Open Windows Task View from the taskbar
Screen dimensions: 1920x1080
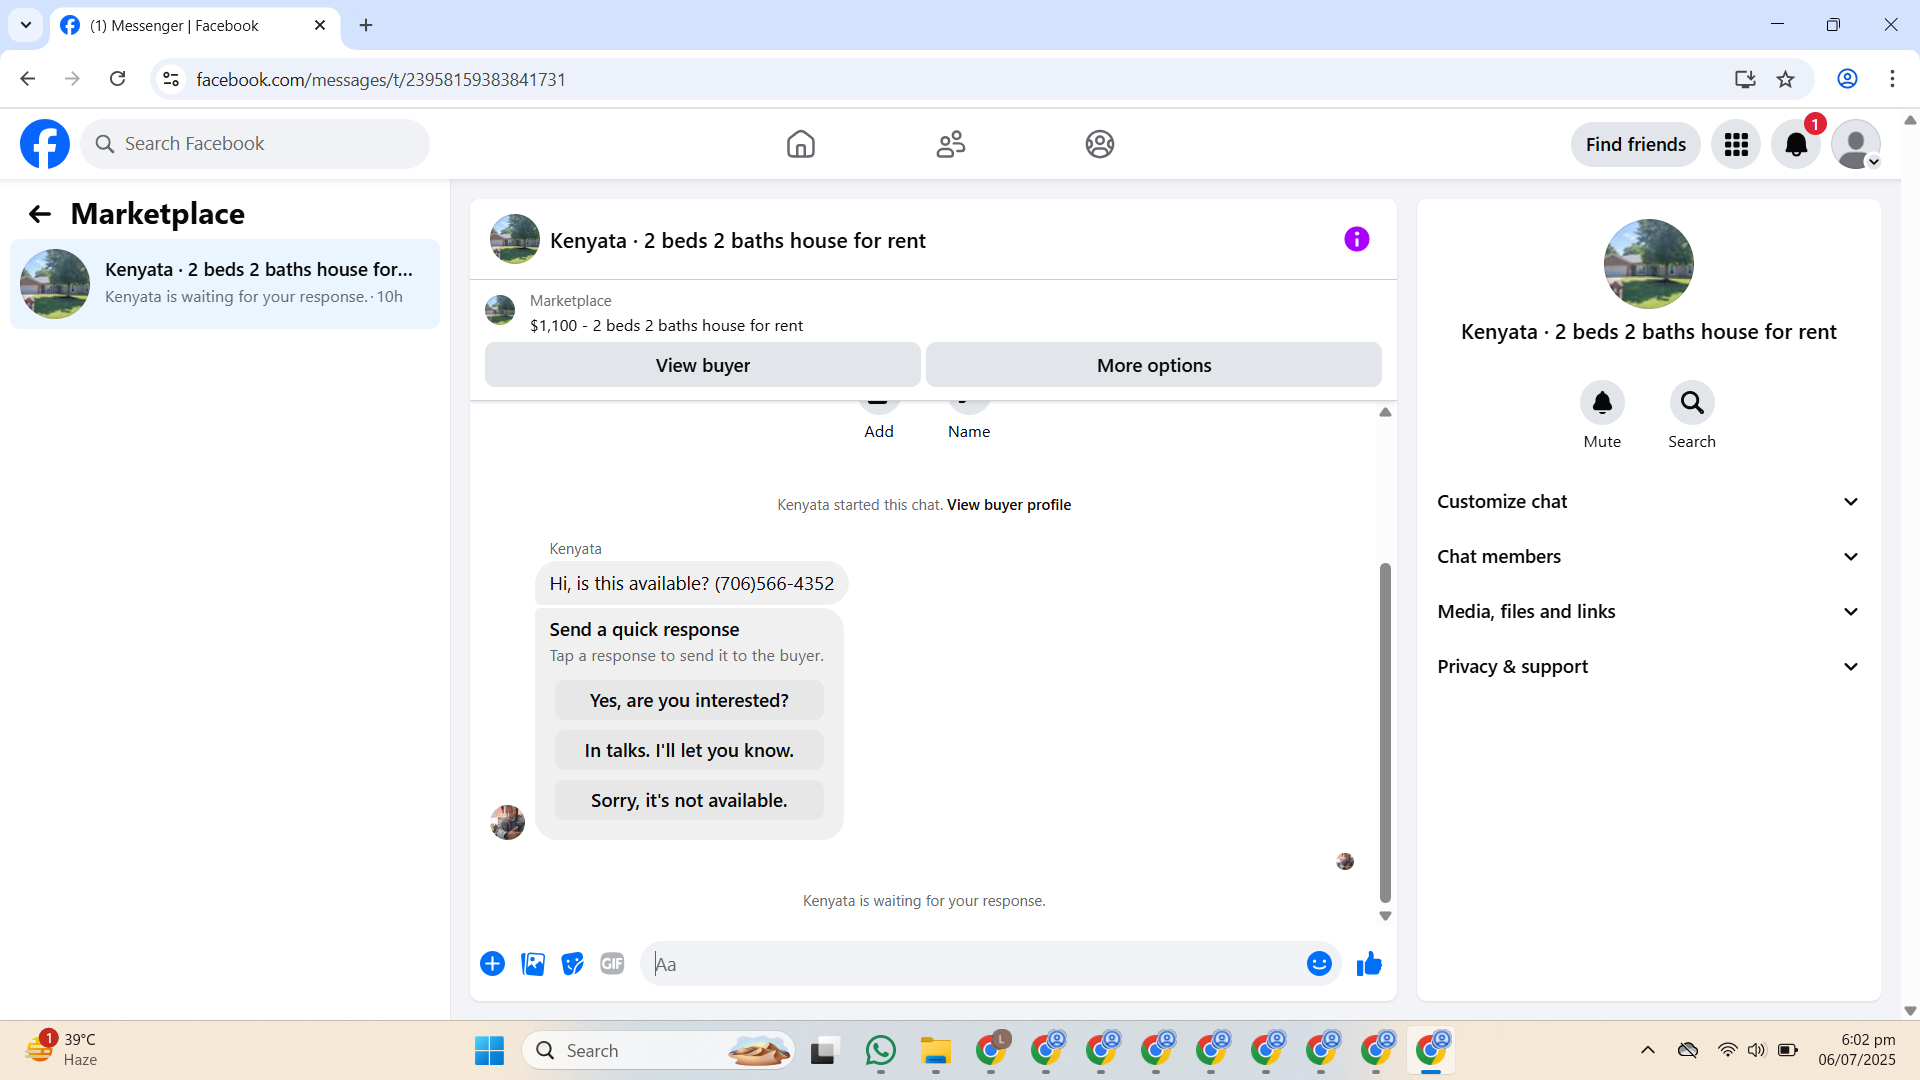pos(823,1051)
